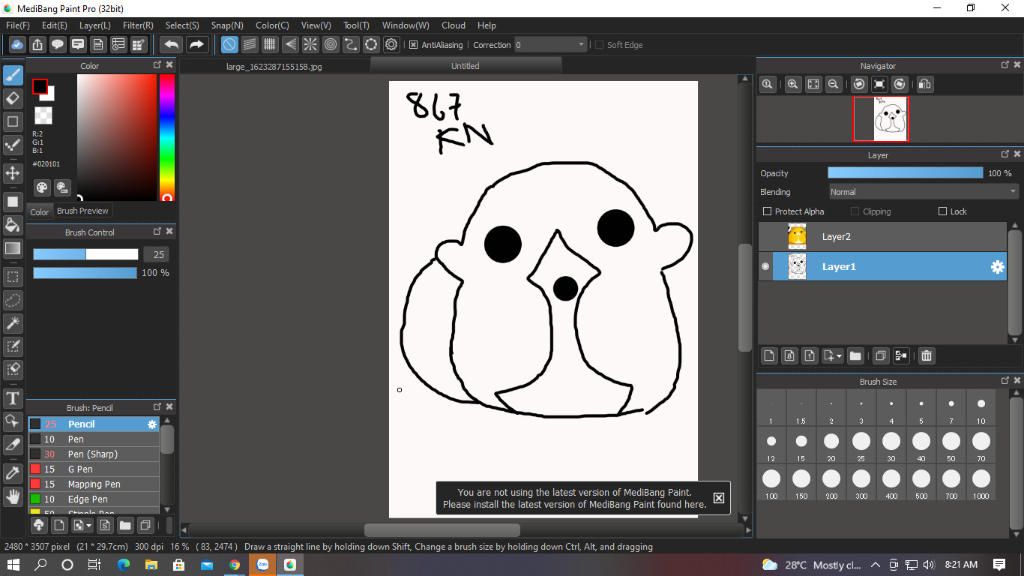The height and width of the screenshot is (576, 1024).
Task: Select the Text tool
Action: (13, 398)
